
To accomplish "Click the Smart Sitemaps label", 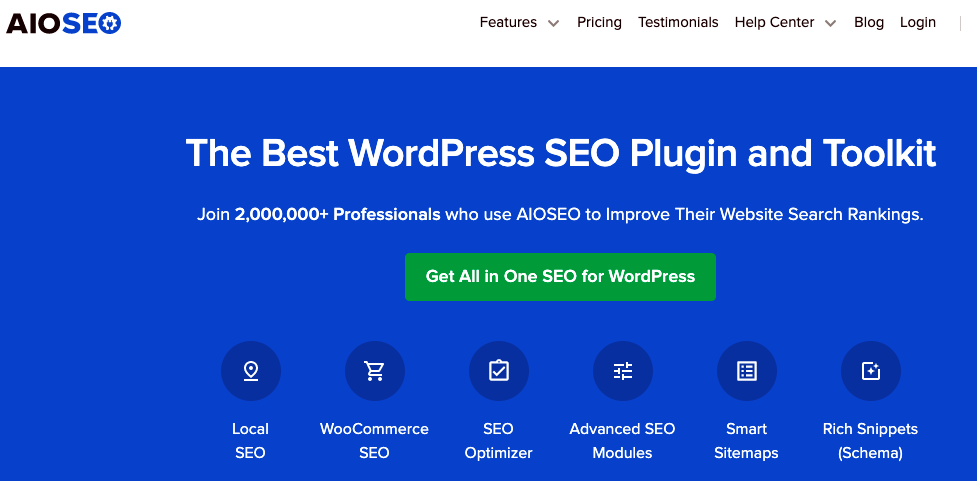I will 746,441.
